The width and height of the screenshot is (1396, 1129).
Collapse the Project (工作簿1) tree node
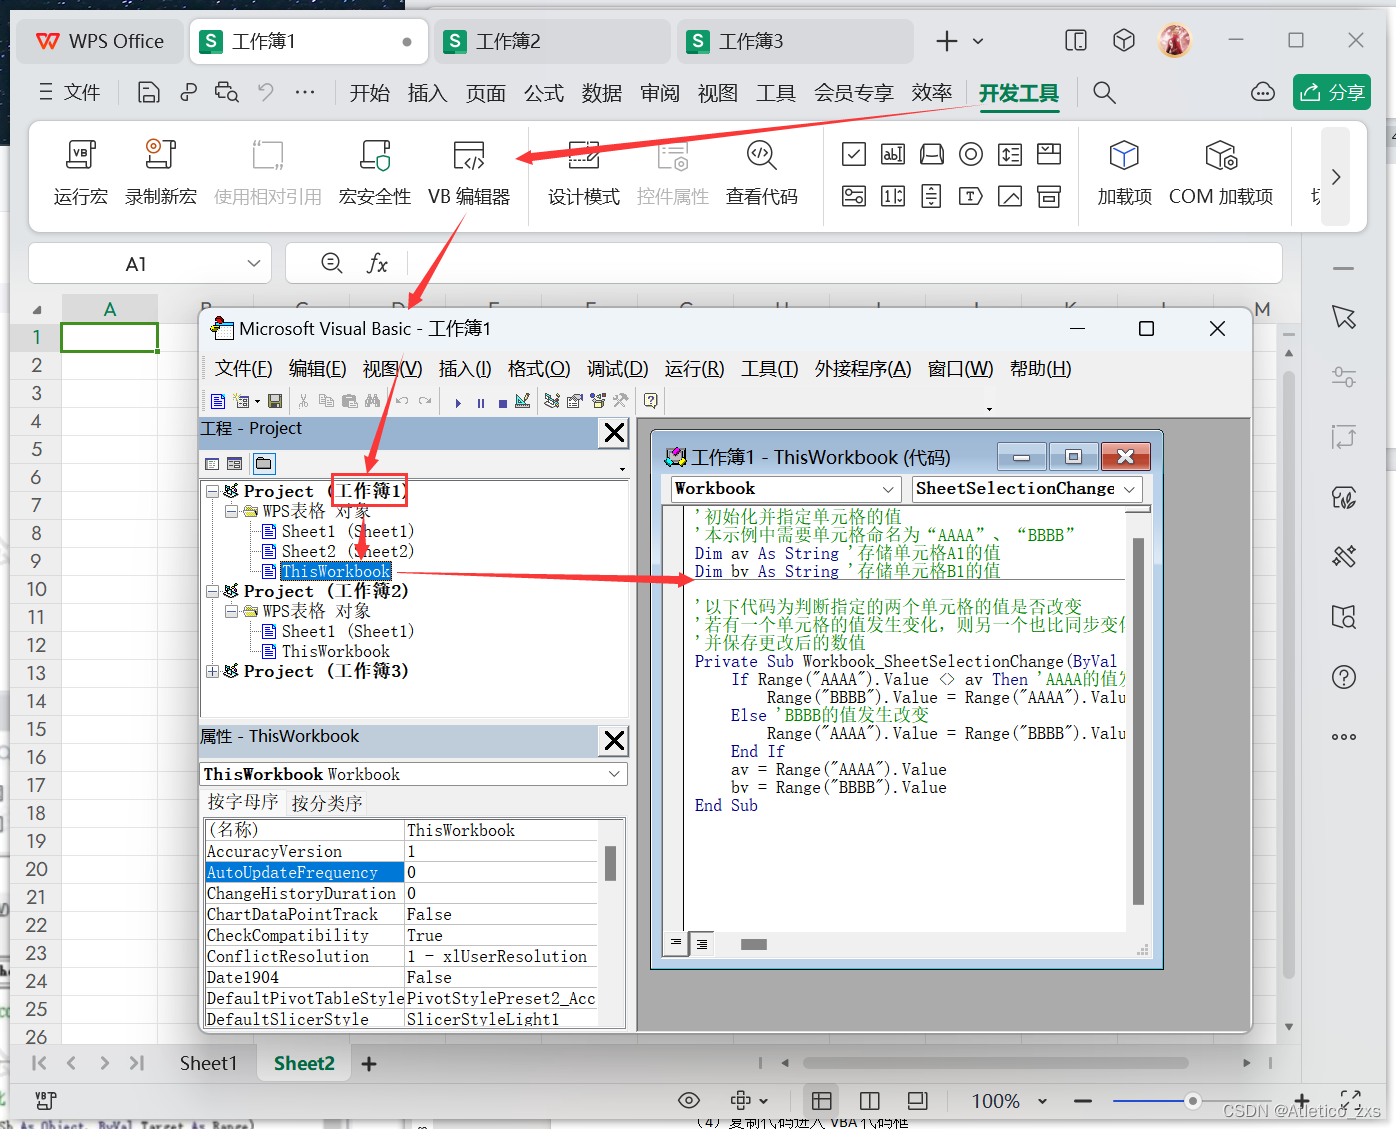point(212,491)
